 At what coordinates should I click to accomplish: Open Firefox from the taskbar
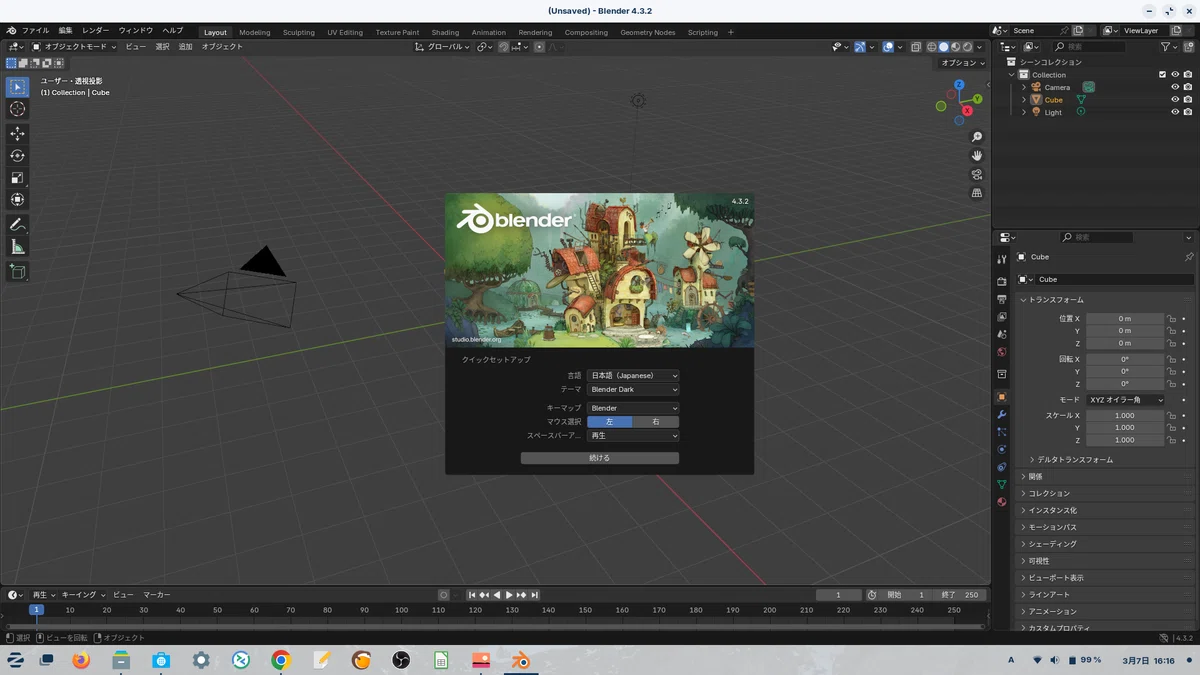click(x=81, y=660)
